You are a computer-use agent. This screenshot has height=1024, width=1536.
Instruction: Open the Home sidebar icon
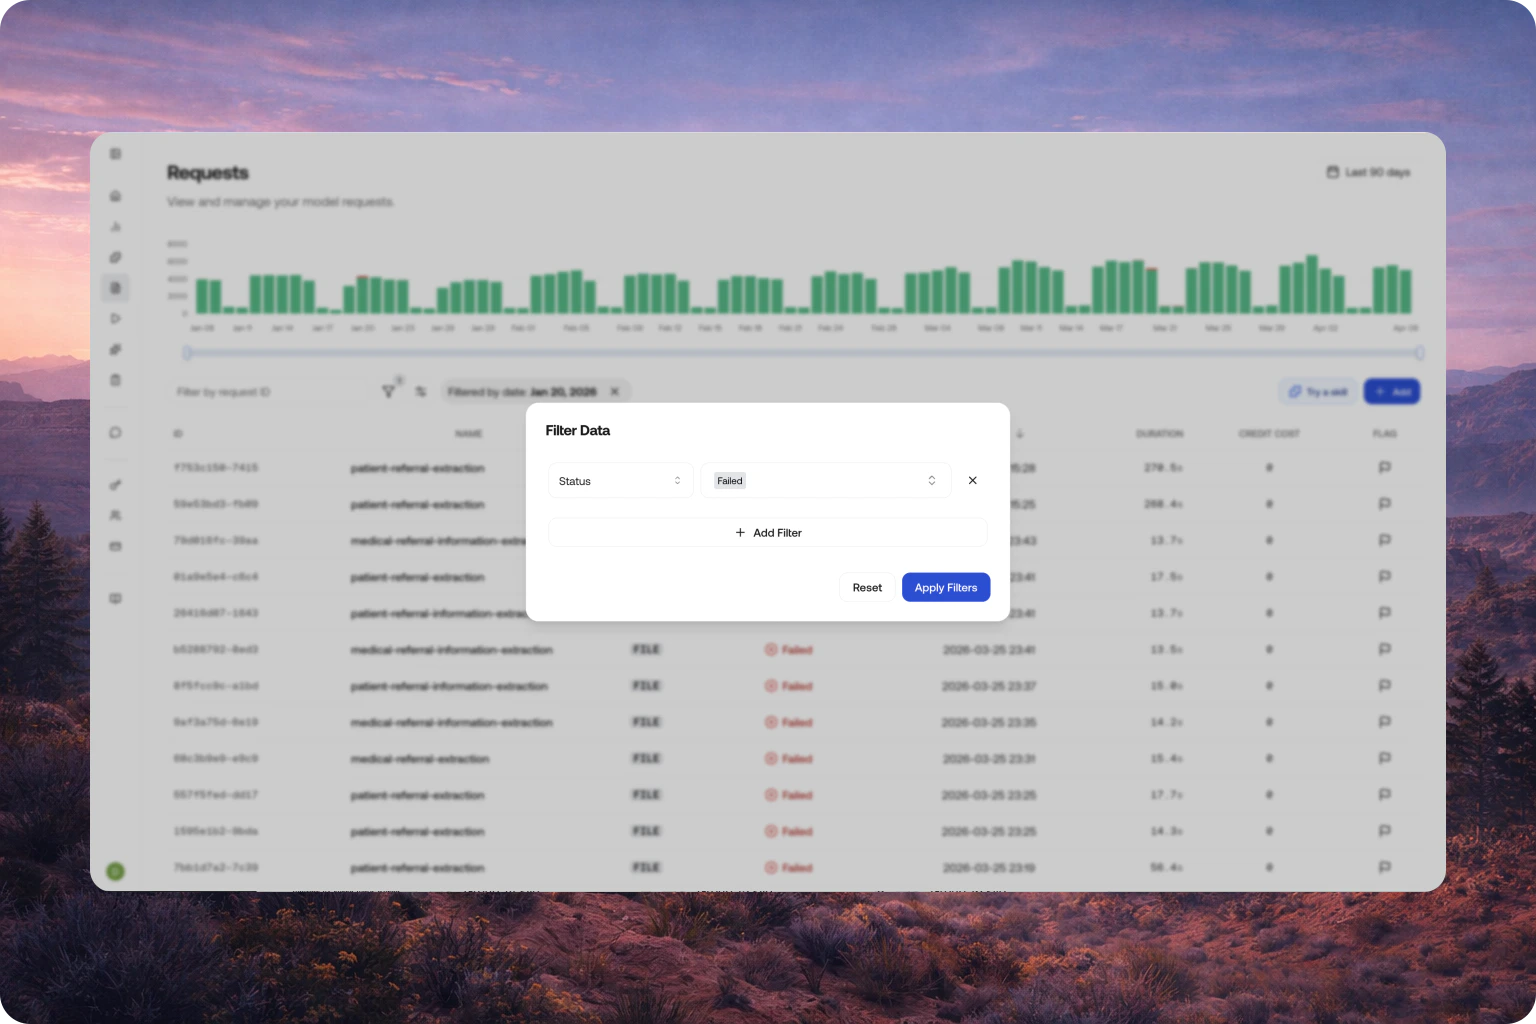pyautogui.click(x=116, y=196)
